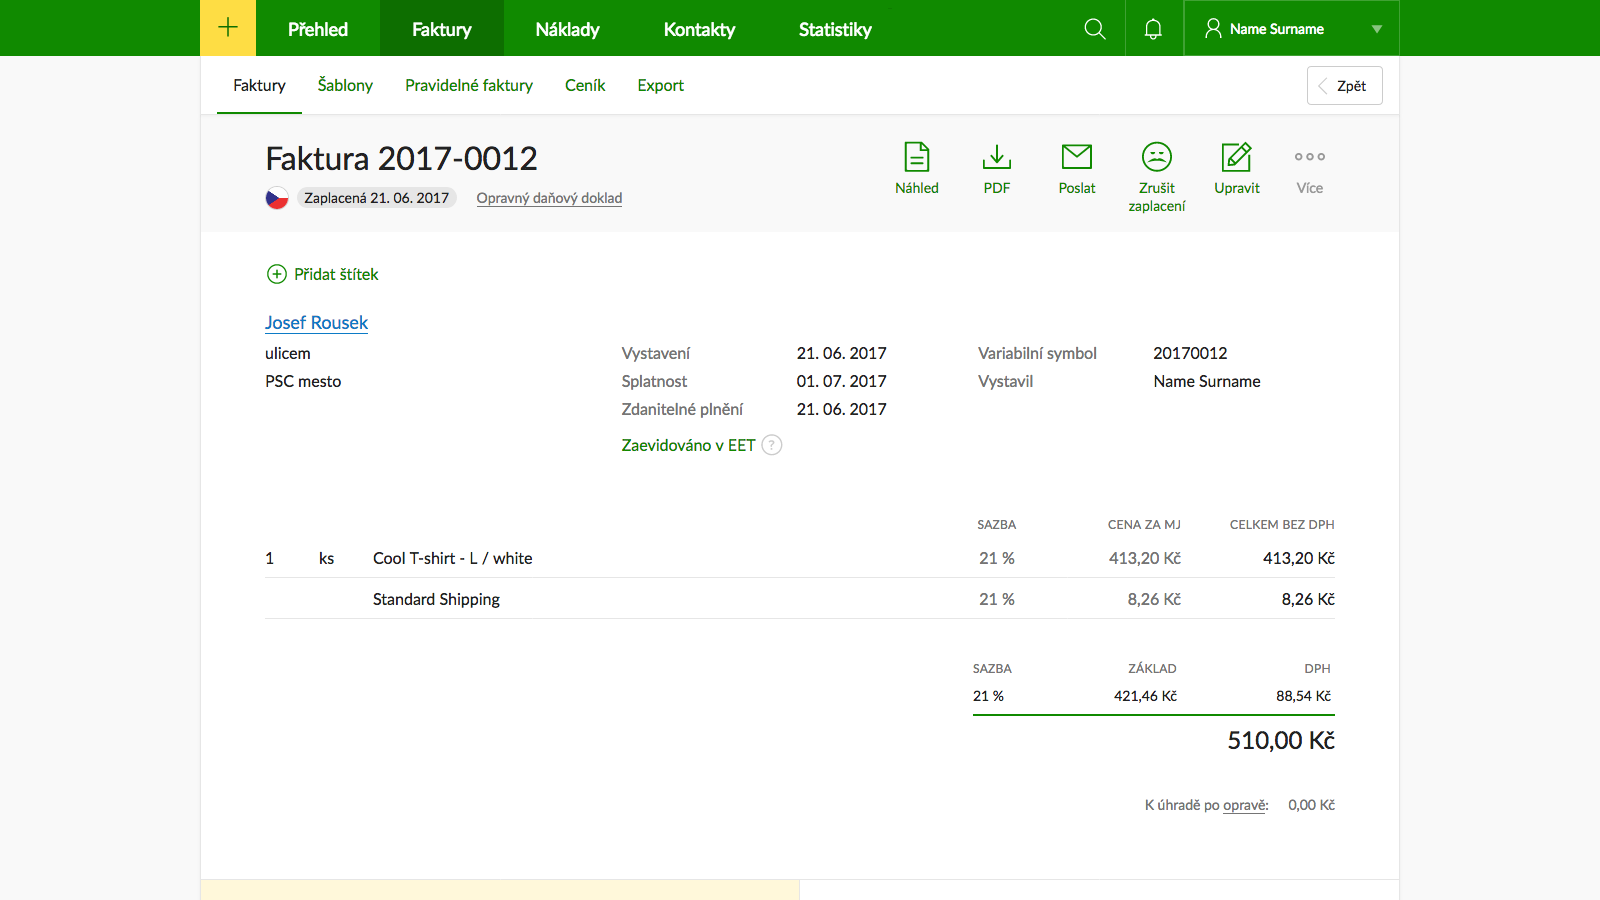Open Náhled invoice preview icon
The height and width of the screenshot is (900, 1600).
[917, 157]
